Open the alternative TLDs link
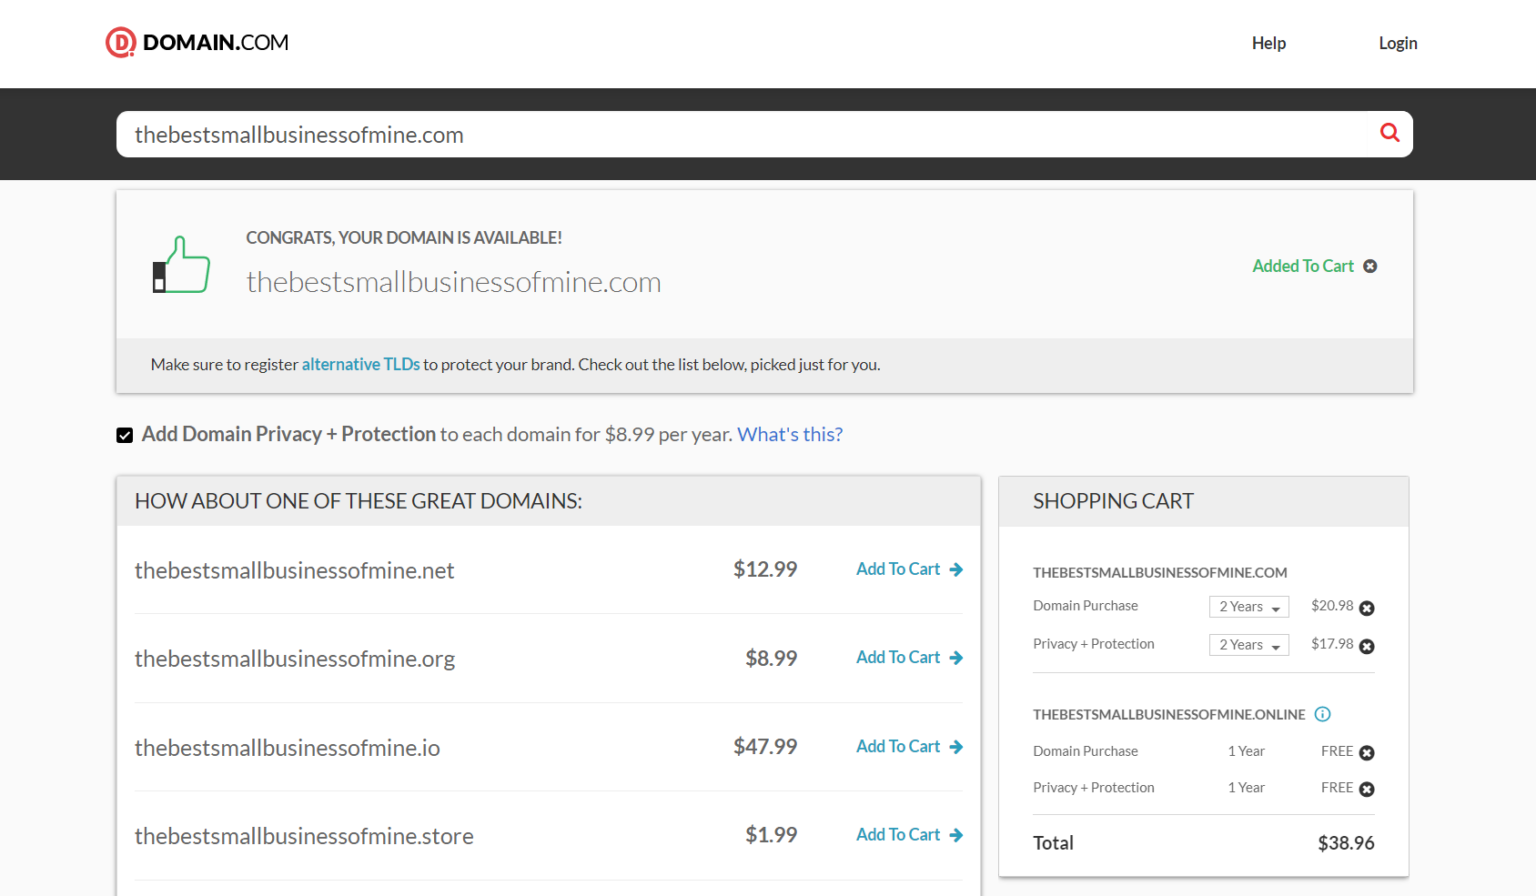Screen dimensions: 1536x896 (360, 364)
